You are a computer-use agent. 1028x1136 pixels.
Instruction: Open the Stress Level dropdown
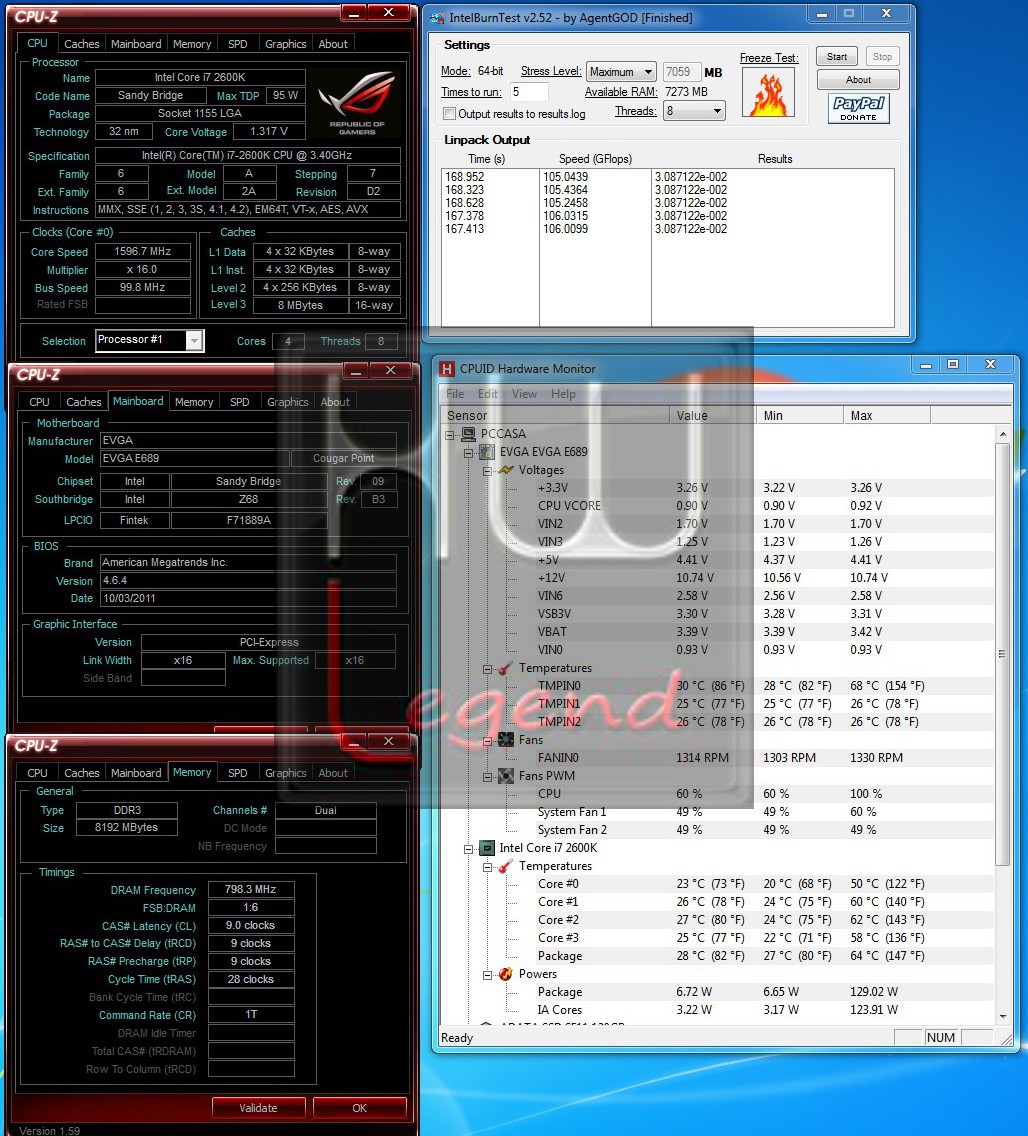(622, 72)
